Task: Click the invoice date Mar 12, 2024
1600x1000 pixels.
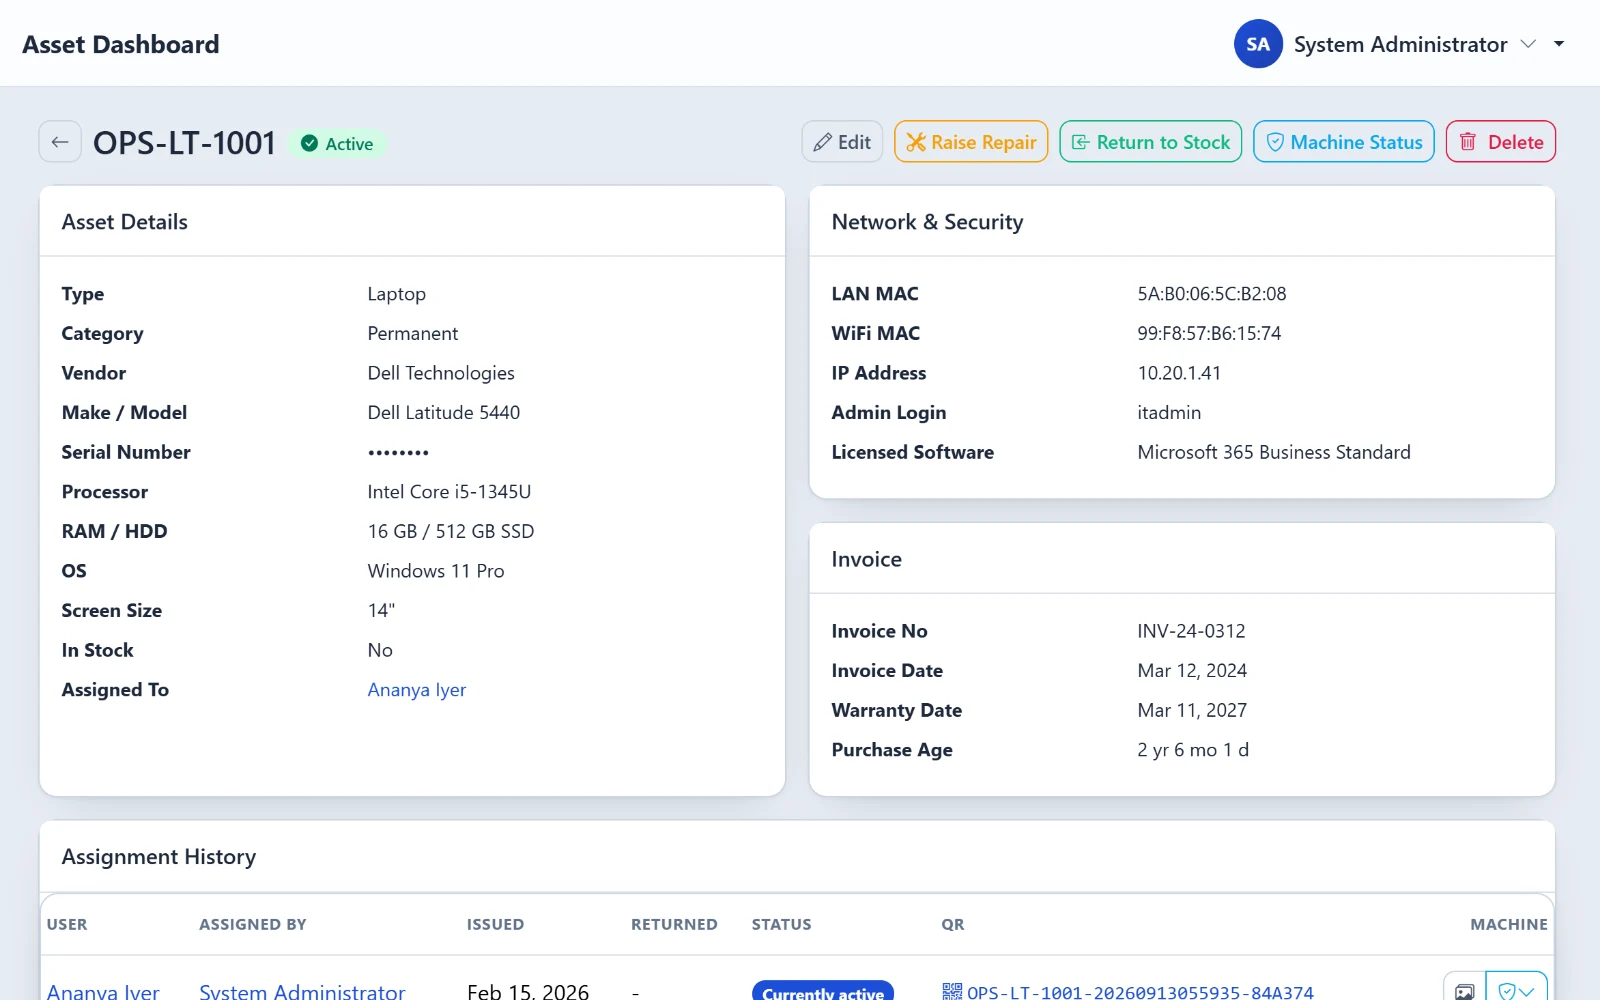Action: [x=1192, y=671]
